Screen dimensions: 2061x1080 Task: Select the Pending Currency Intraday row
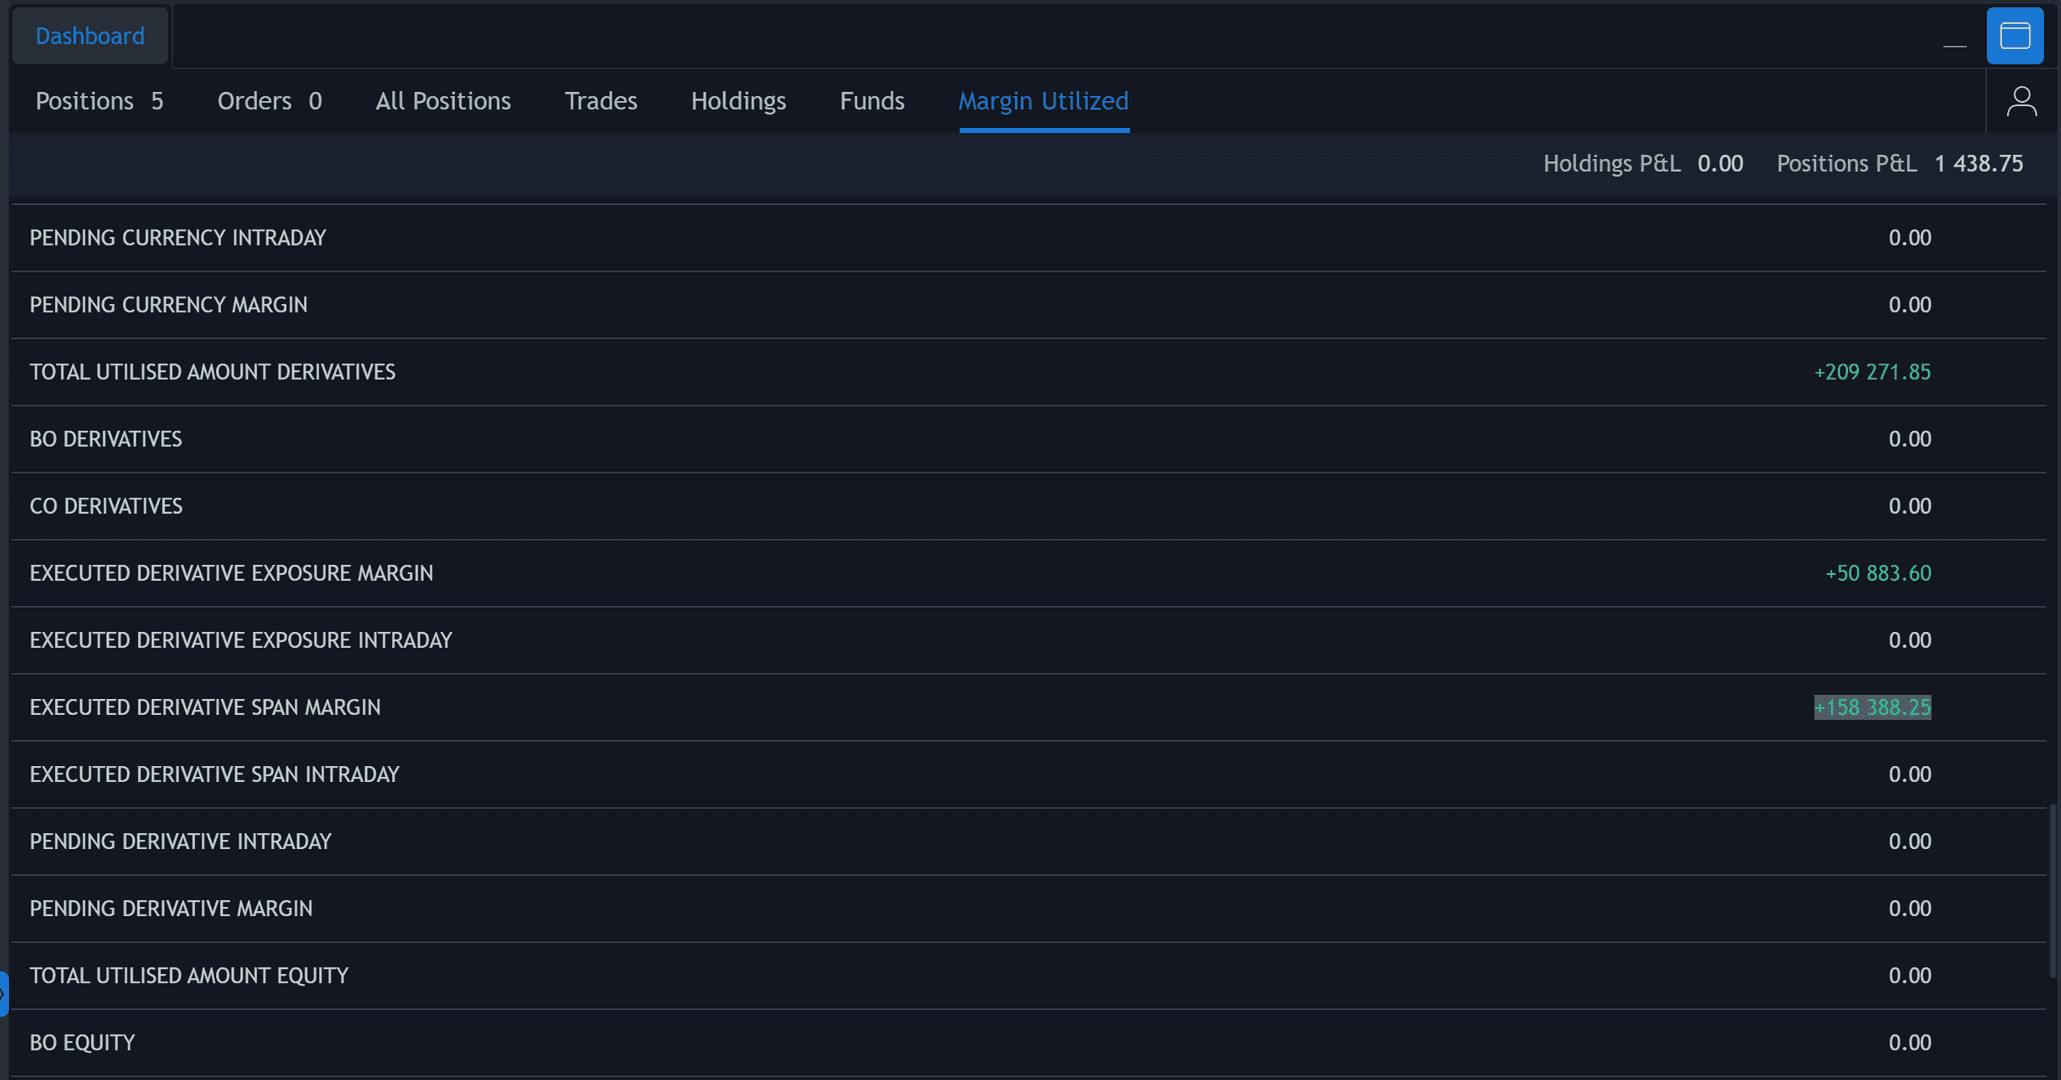click(x=1028, y=238)
